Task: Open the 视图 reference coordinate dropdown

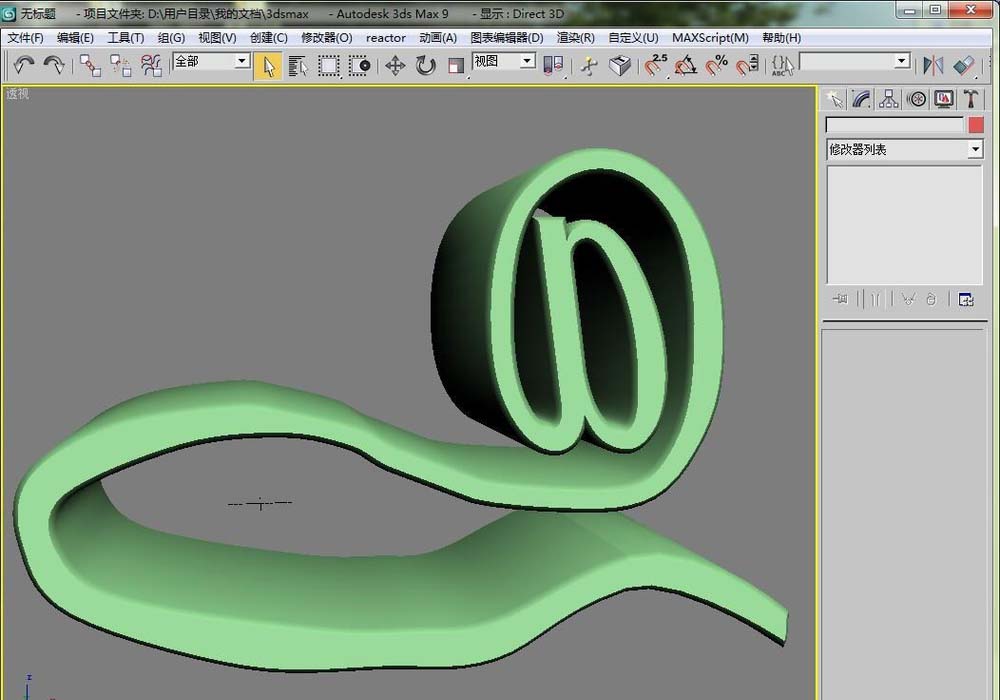Action: click(x=527, y=61)
